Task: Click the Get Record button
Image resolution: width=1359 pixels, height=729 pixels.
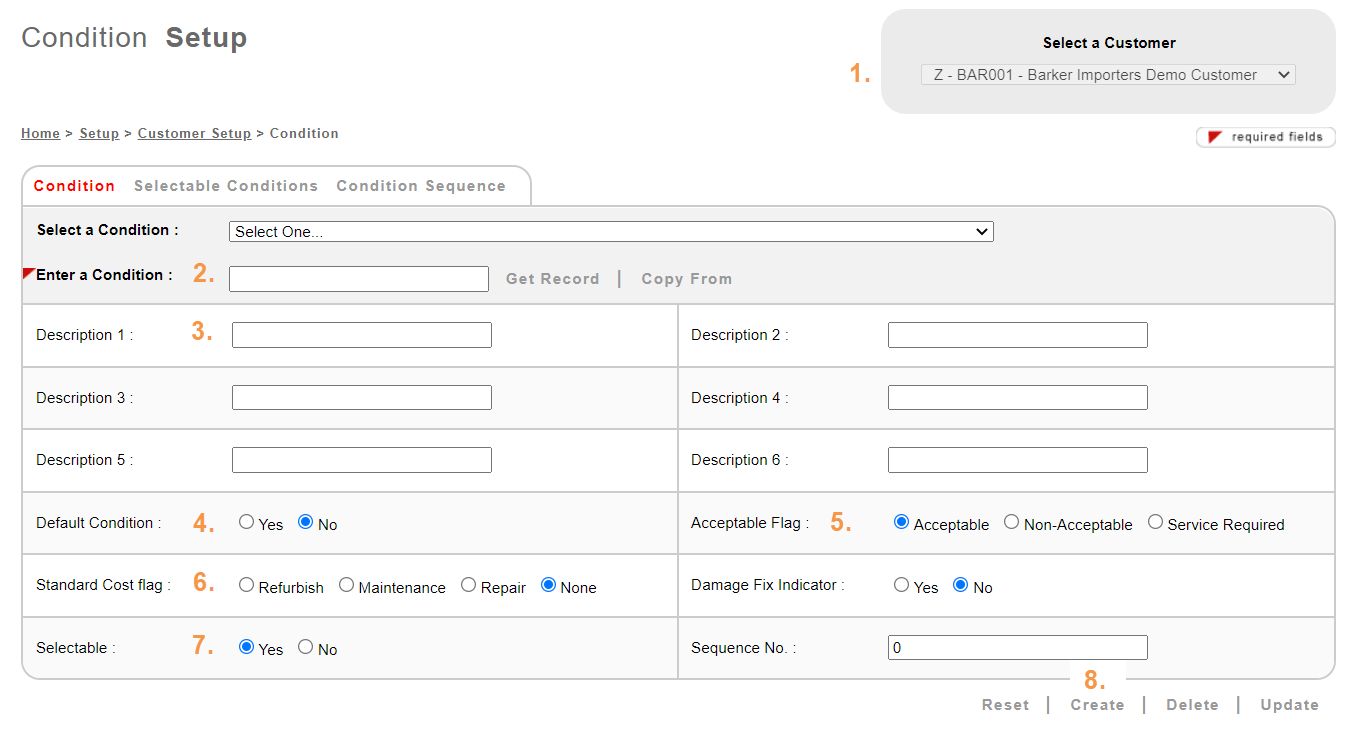Action: (x=552, y=279)
